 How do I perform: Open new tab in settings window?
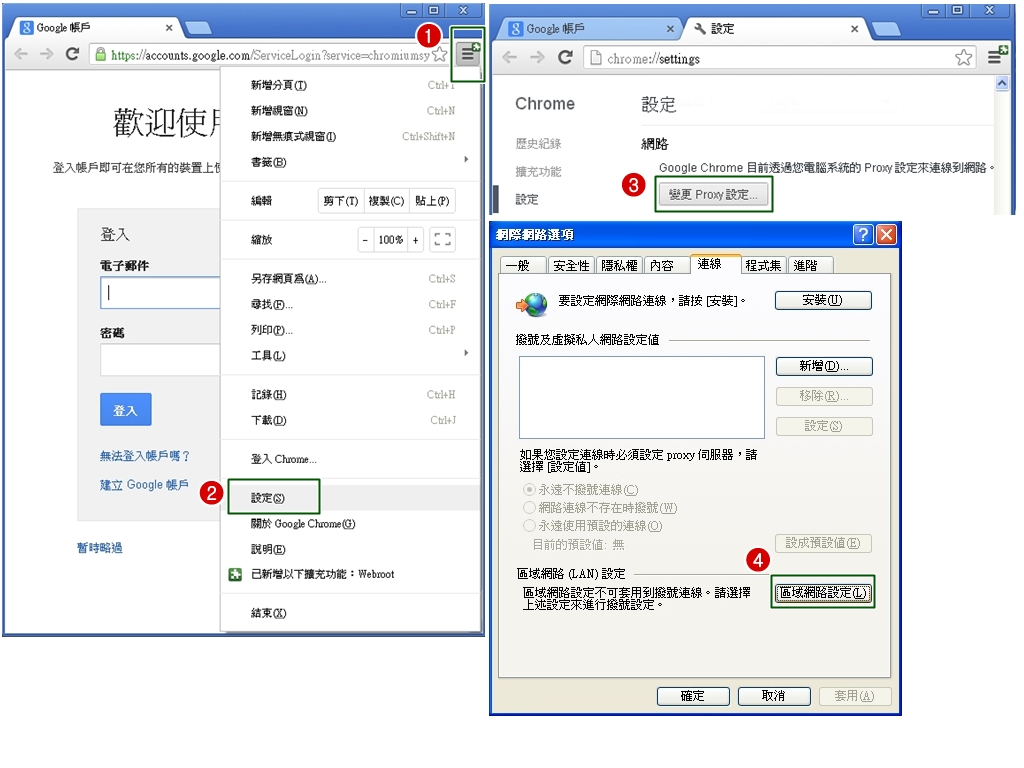pos(886,29)
